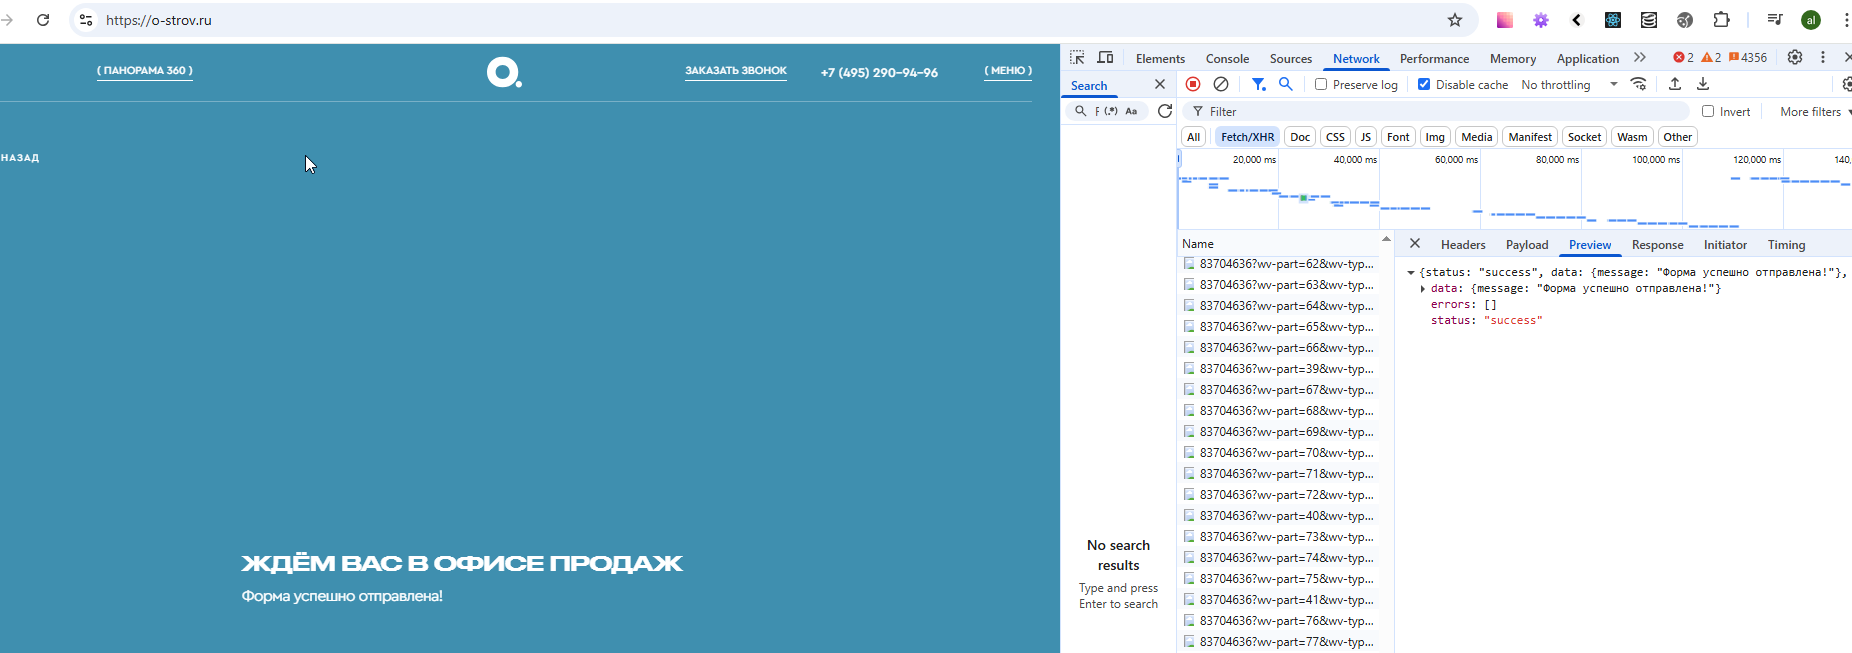1852x653 pixels.
Task: Open DevTools settings gear
Action: [x=1795, y=58]
